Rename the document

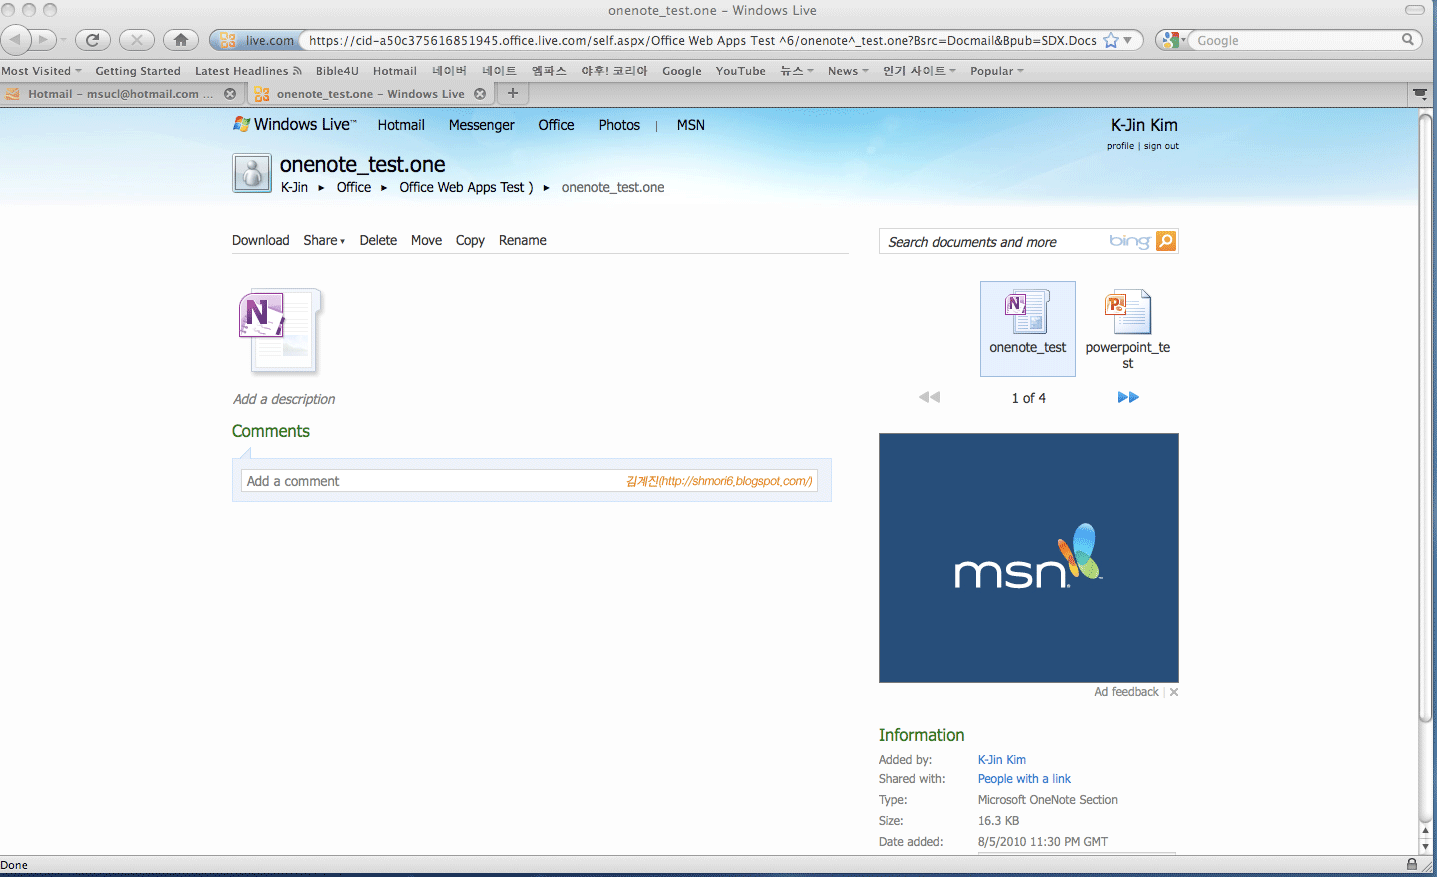pos(523,240)
